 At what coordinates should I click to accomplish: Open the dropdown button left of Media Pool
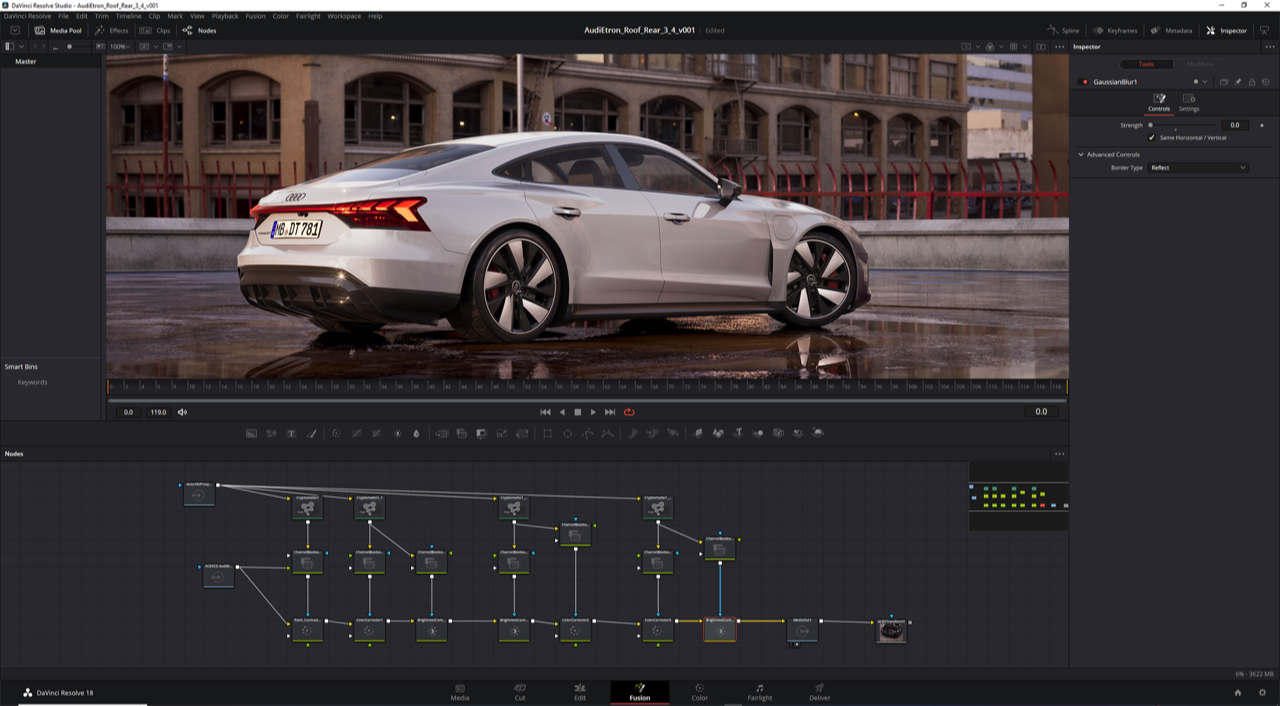(14, 30)
